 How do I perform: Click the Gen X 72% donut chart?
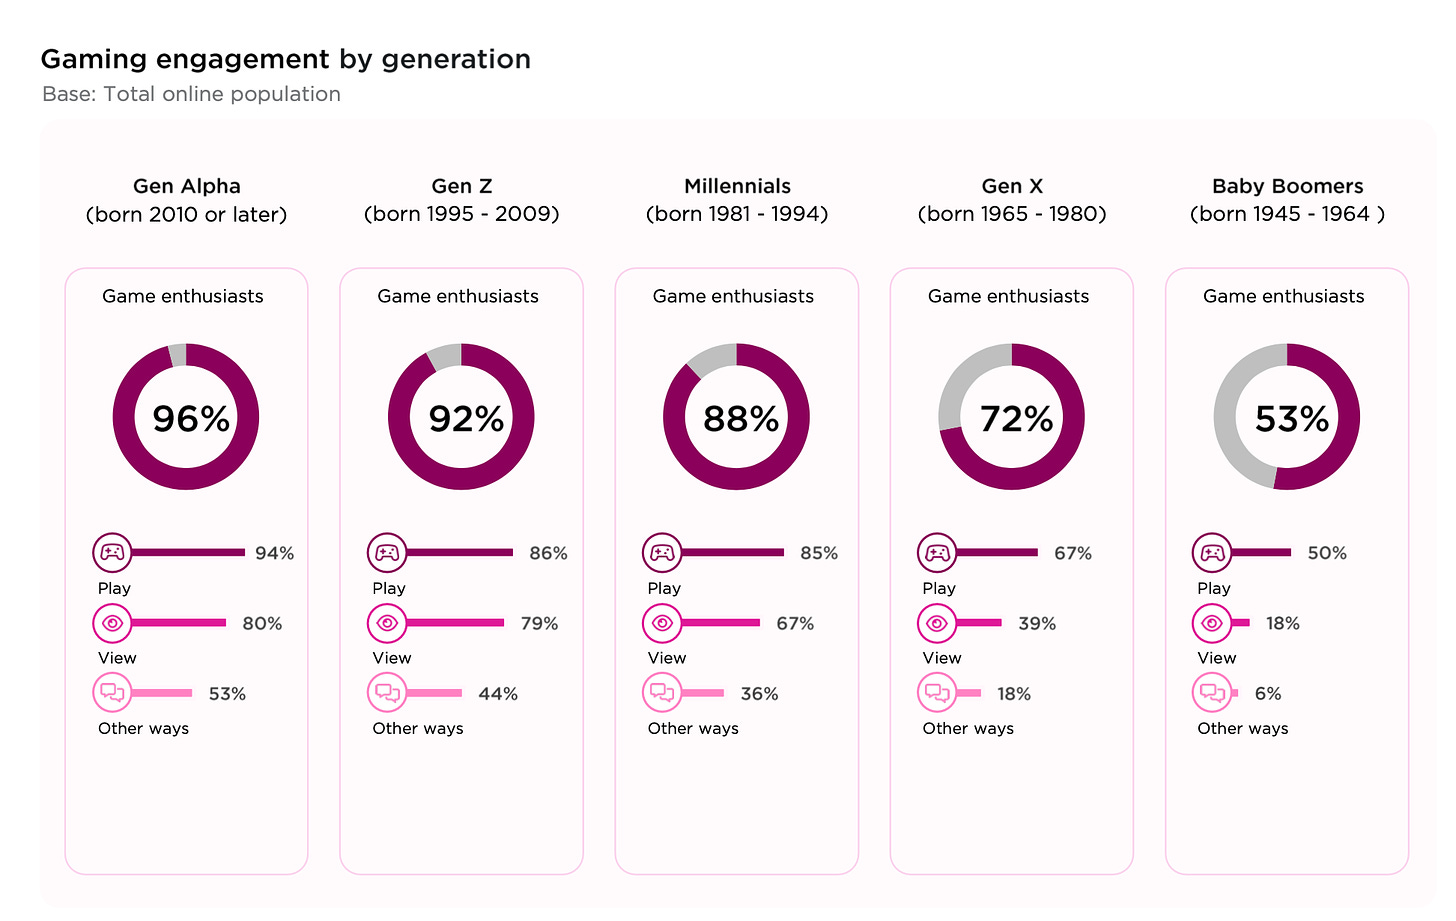pyautogui.click(x=1012, y=417)
